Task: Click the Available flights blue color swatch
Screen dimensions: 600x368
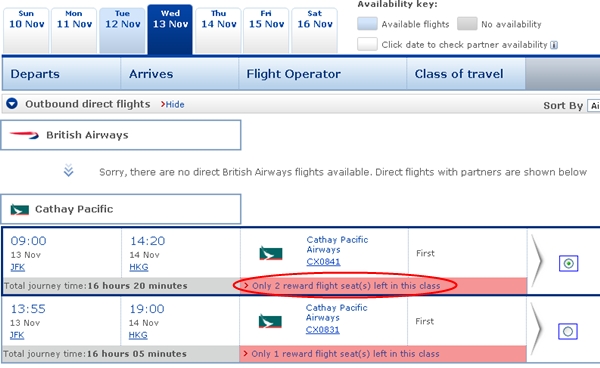Action: click(x=367, y=24)
